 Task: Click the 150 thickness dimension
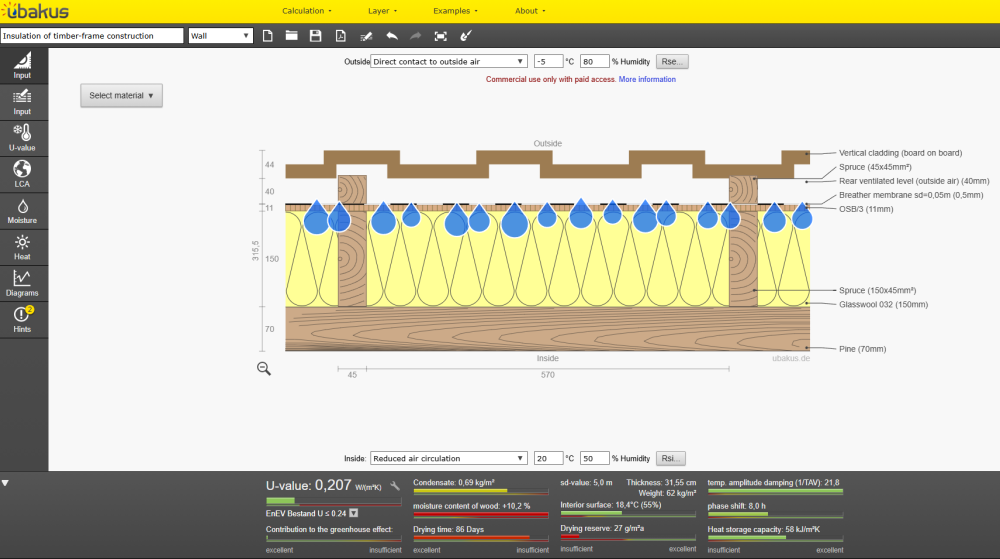272,259
